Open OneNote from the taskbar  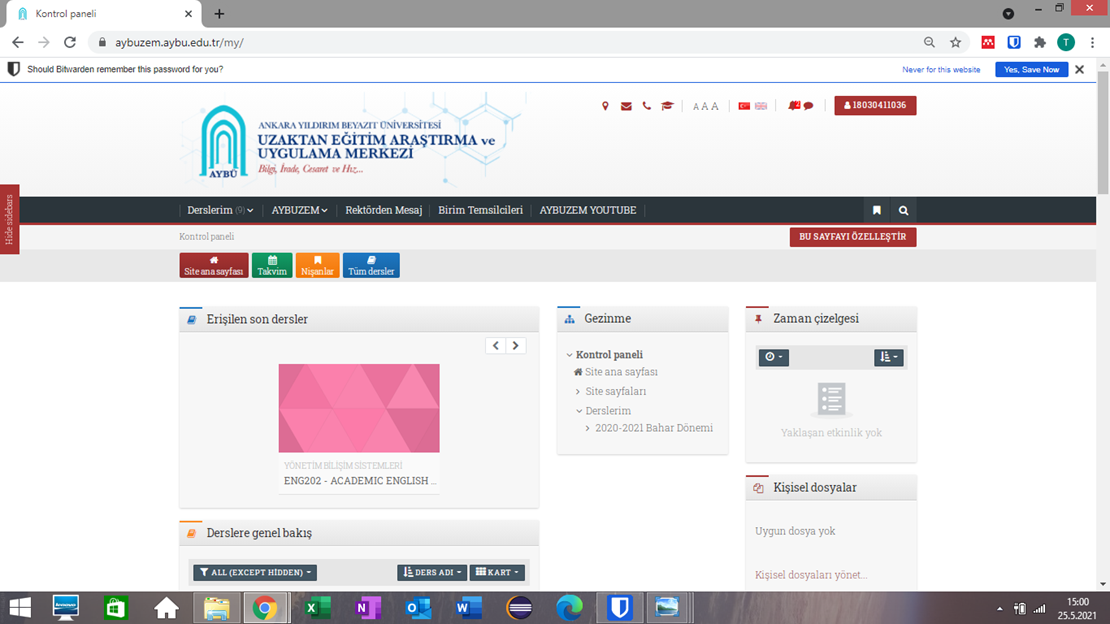tap(367, 608)
